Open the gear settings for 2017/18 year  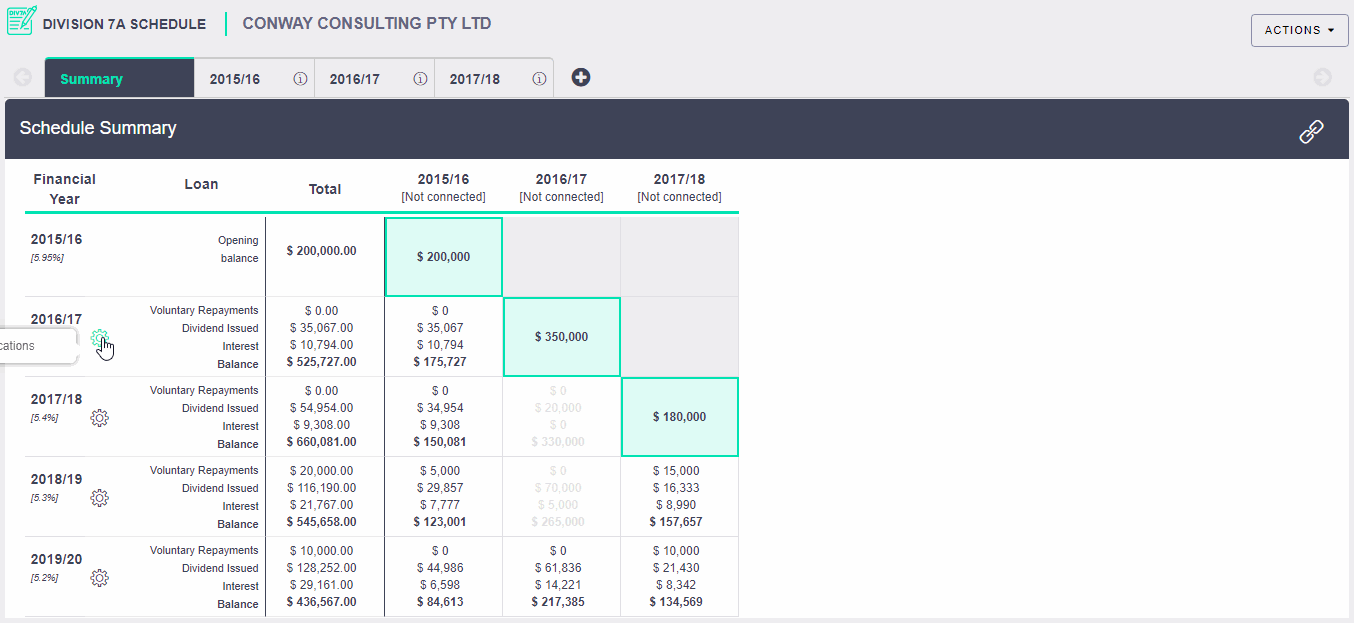click(x=99, y=418)
